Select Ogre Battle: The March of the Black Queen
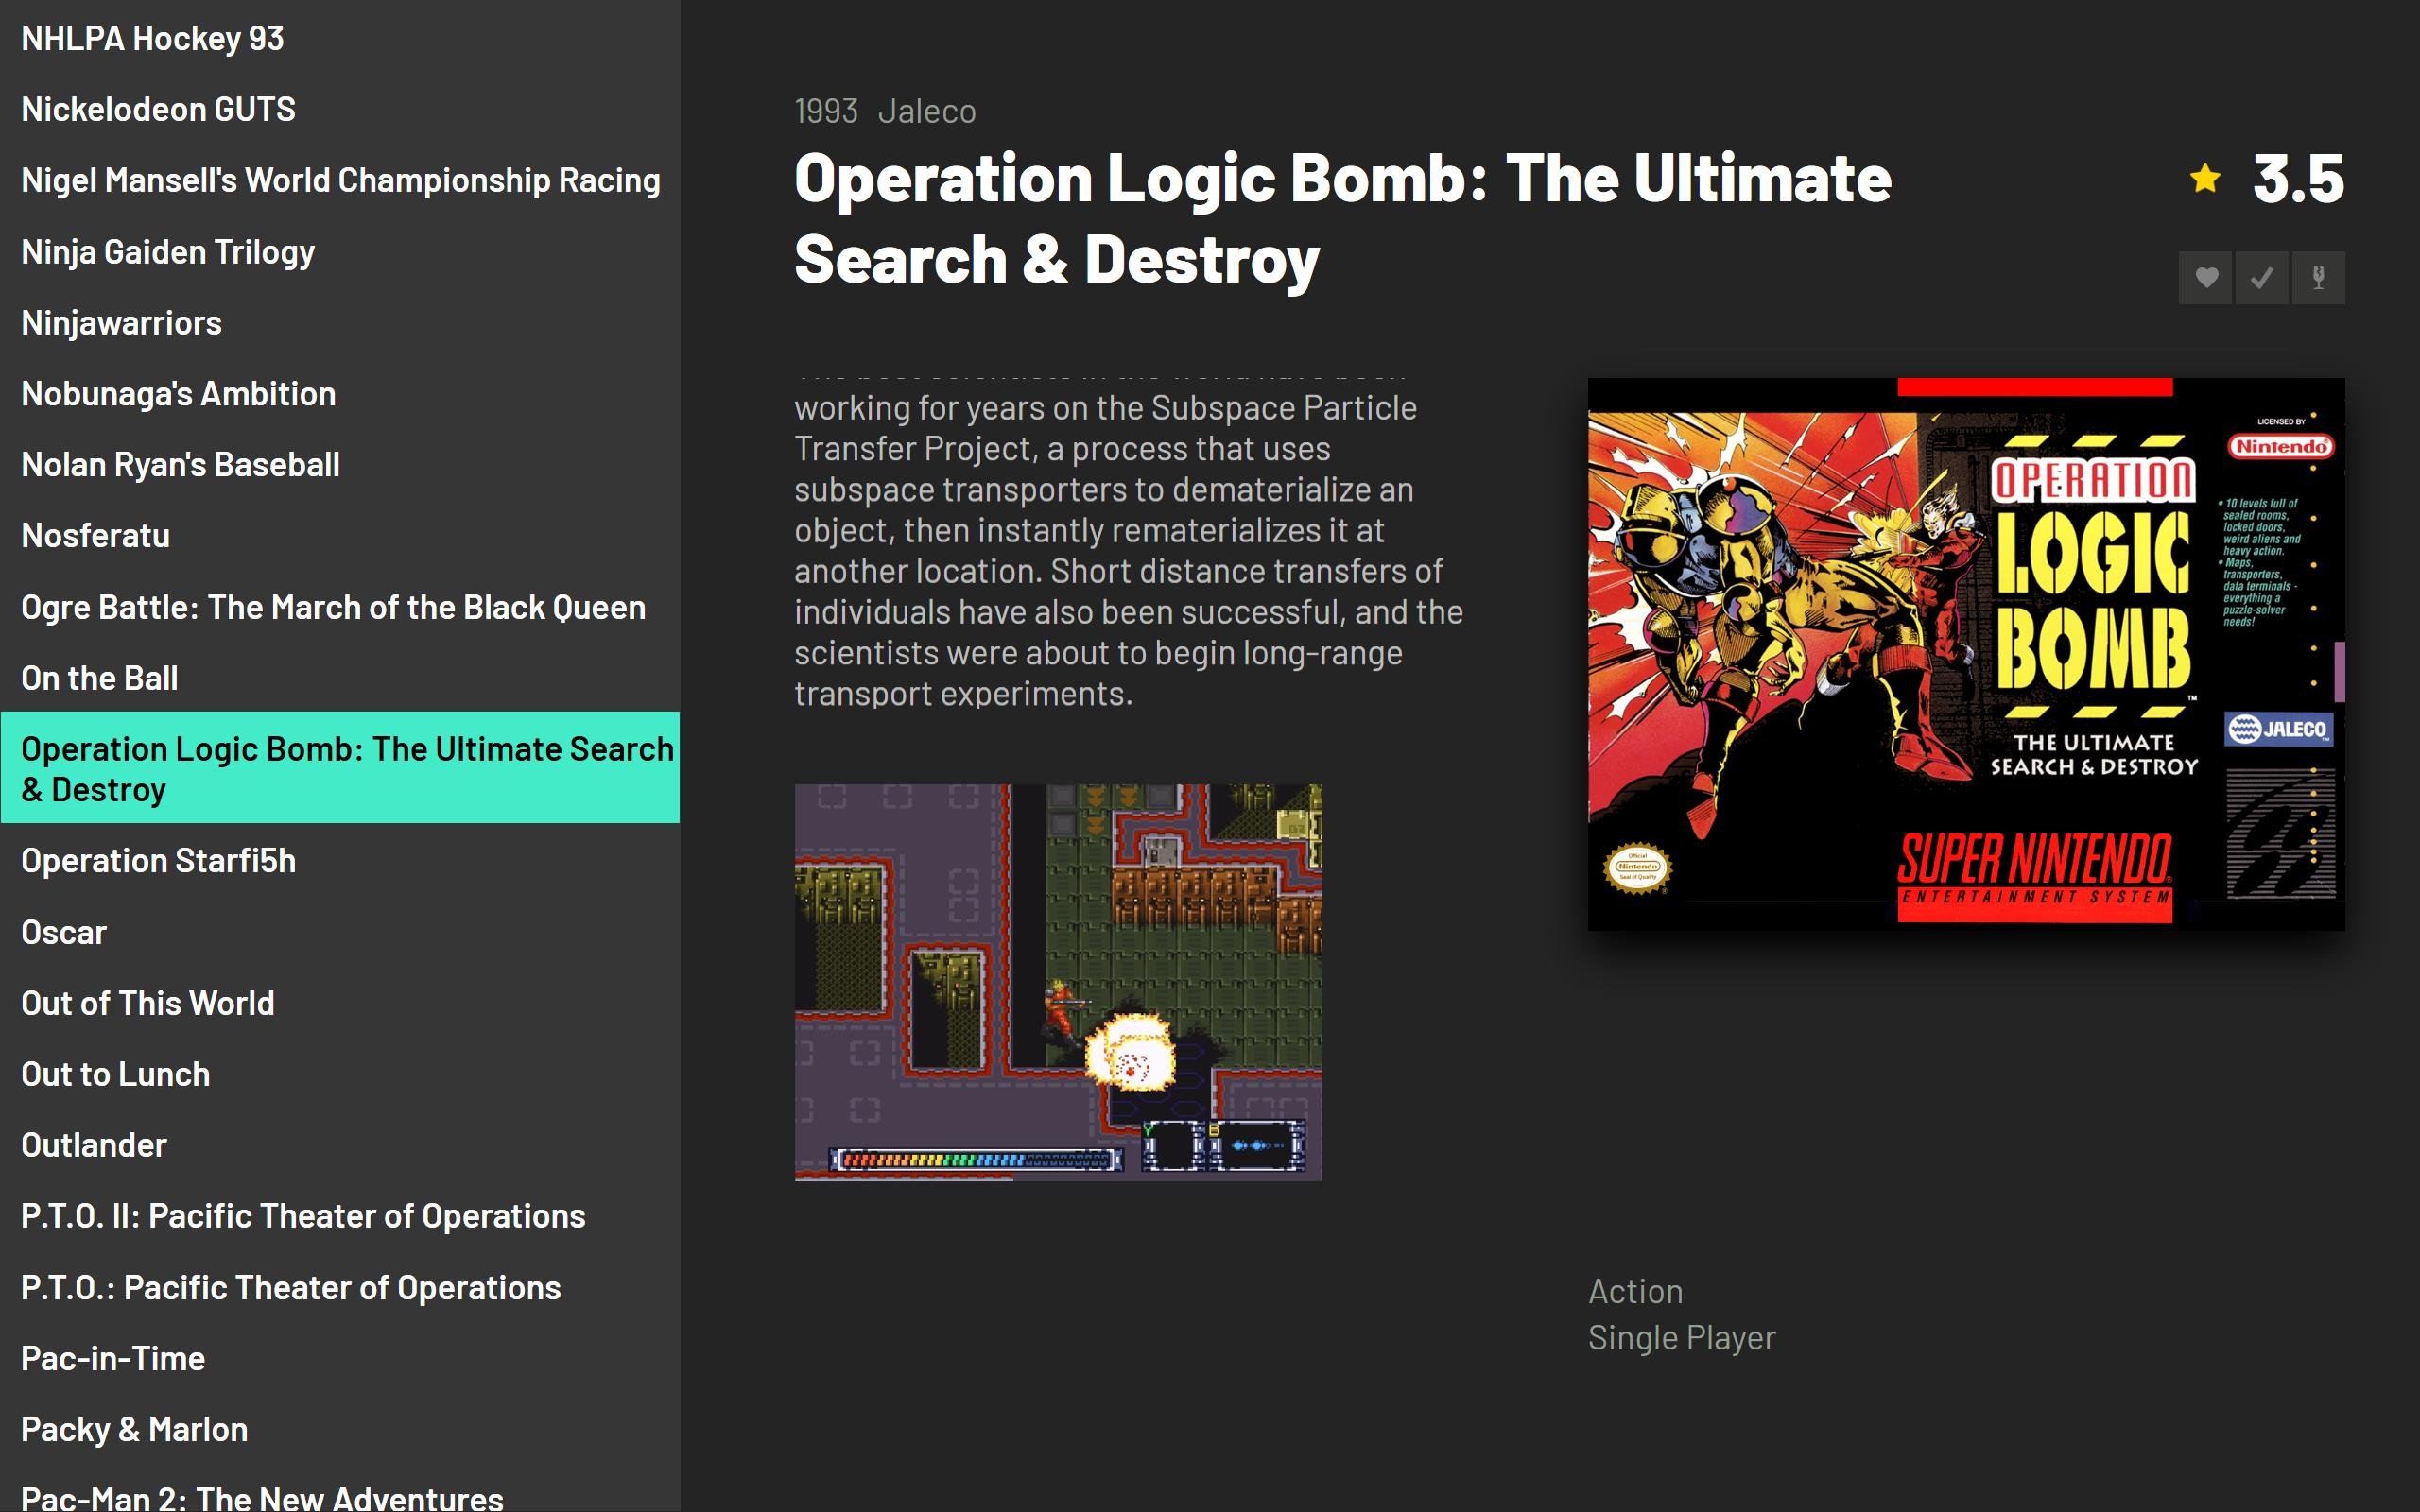 (340, 607)
